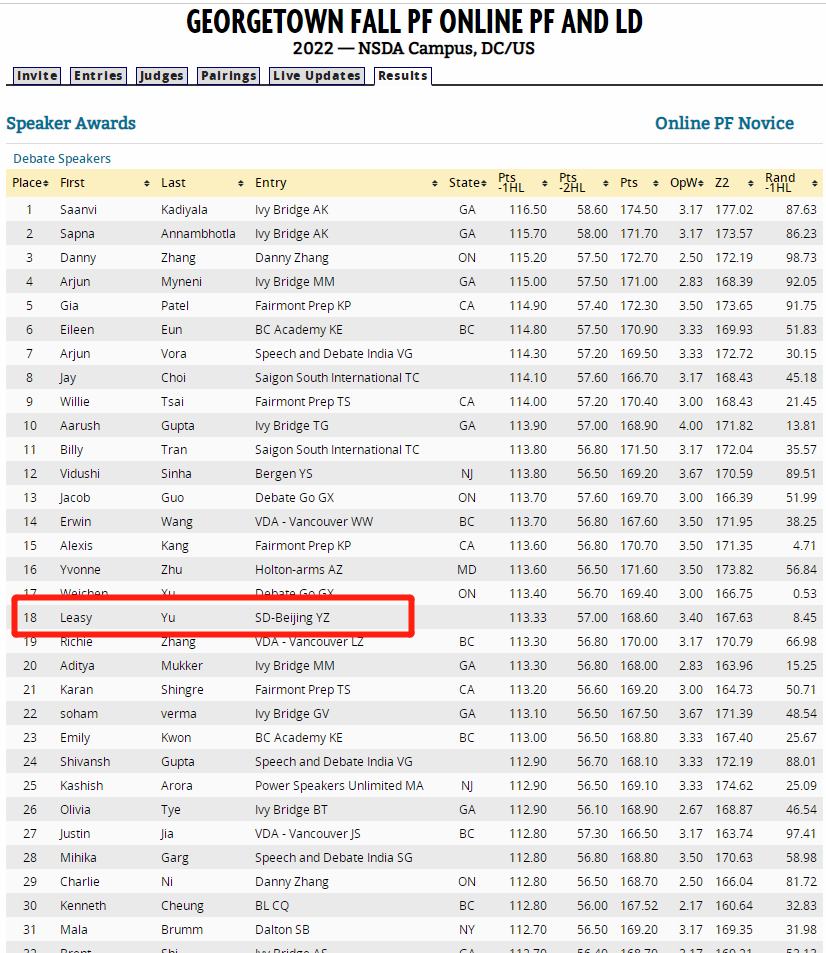Click the Online PF Novice heading
The width and height of the screenshot is (826, 953).
coord(724,123)
